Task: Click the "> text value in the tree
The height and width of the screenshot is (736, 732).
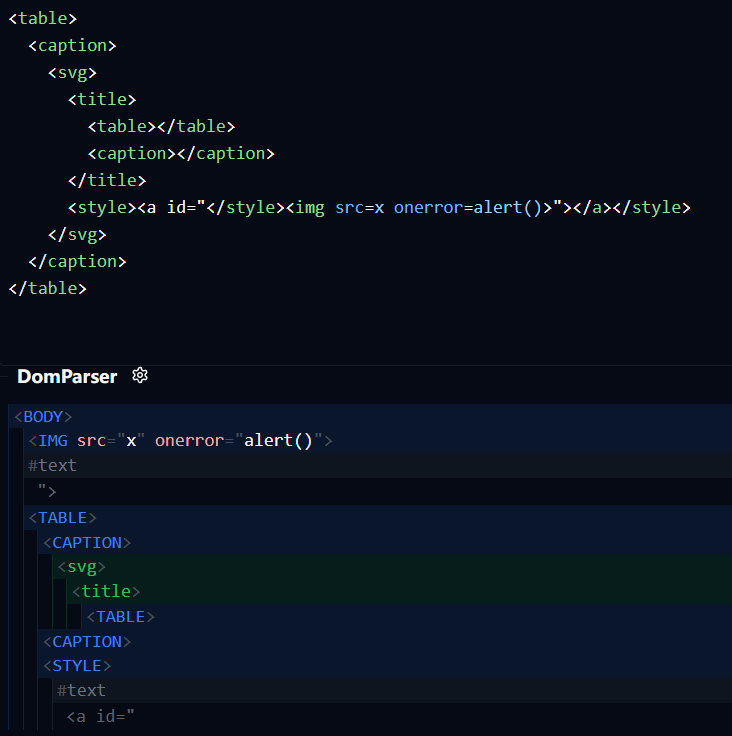Action: pyautogui.click(x=47, y=490)
